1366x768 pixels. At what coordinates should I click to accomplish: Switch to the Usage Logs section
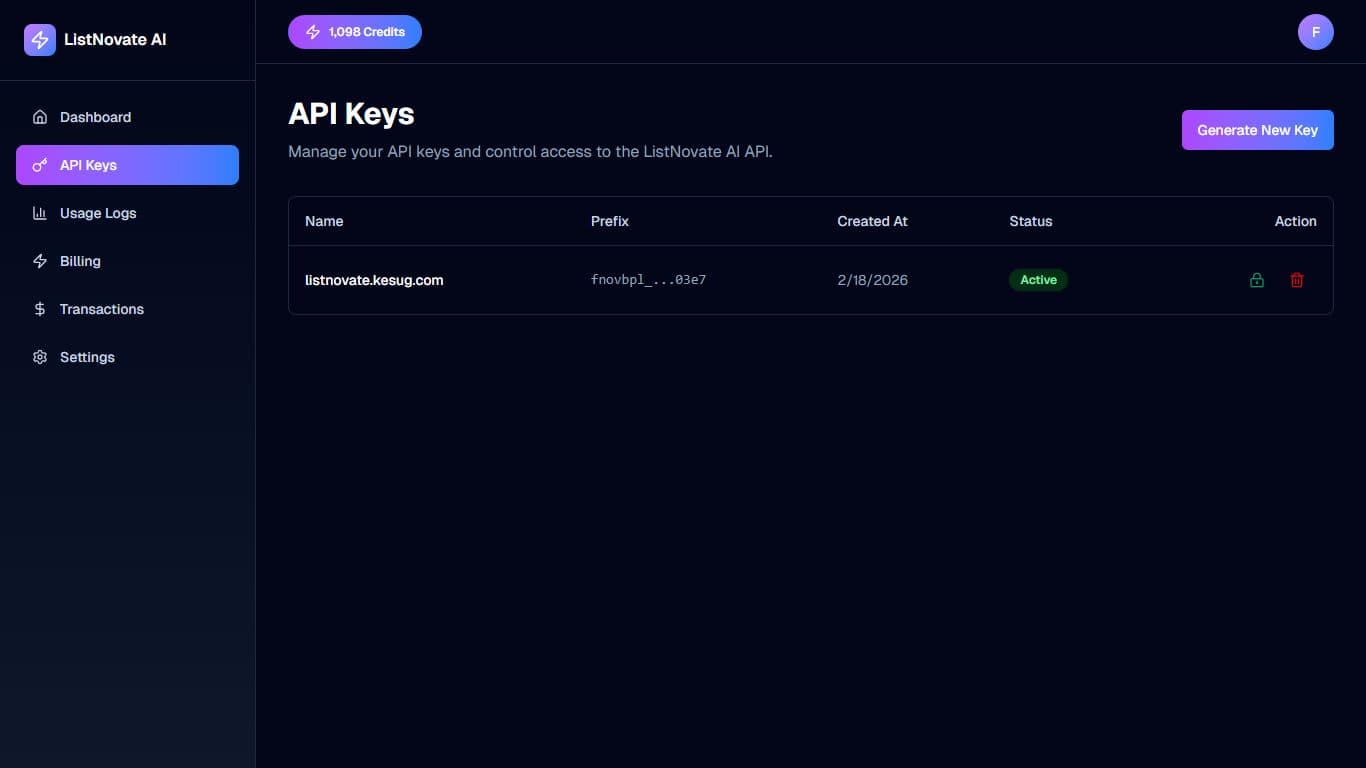[98, 213]
